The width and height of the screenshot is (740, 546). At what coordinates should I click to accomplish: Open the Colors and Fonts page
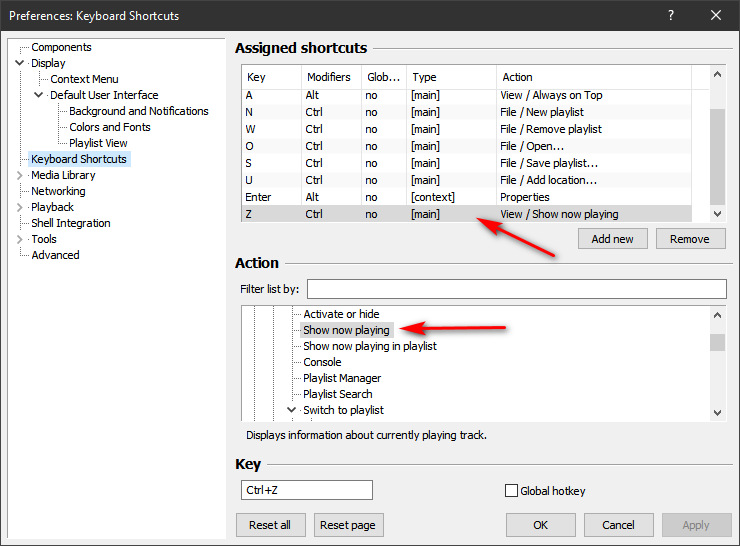point(109,127)
